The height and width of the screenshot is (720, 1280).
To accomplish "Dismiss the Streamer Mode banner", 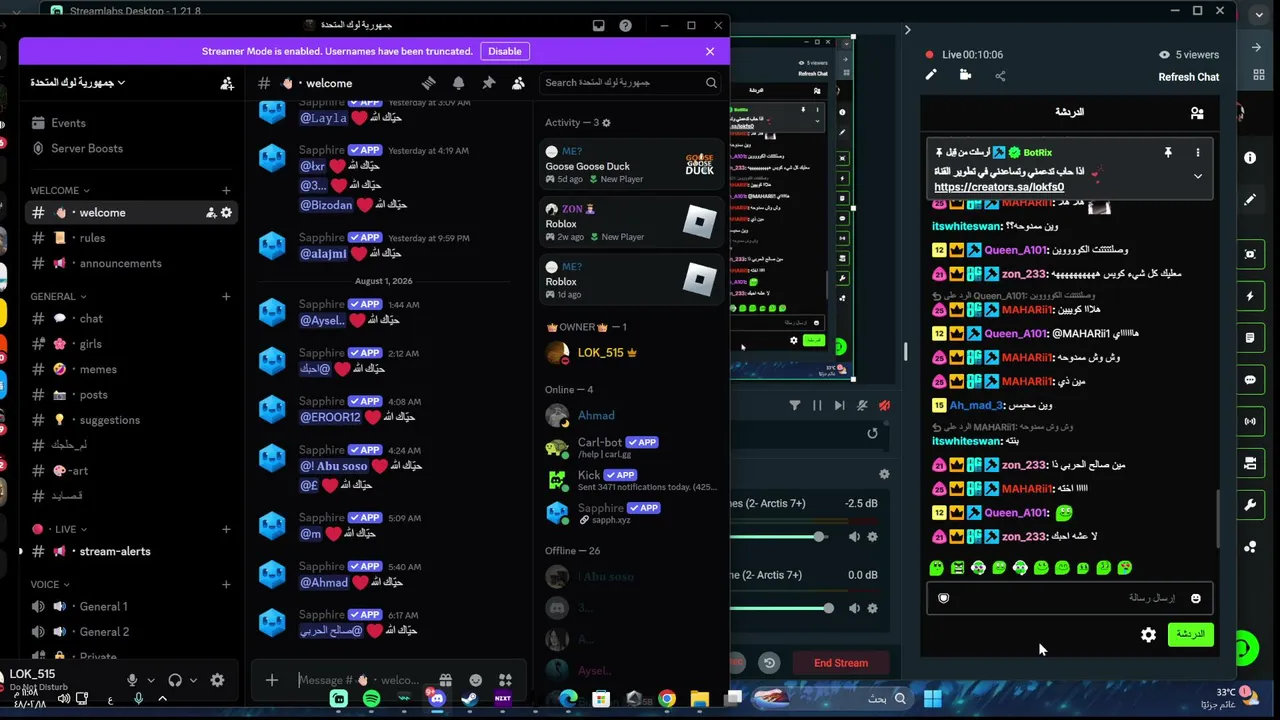I will tap(710, 51).
